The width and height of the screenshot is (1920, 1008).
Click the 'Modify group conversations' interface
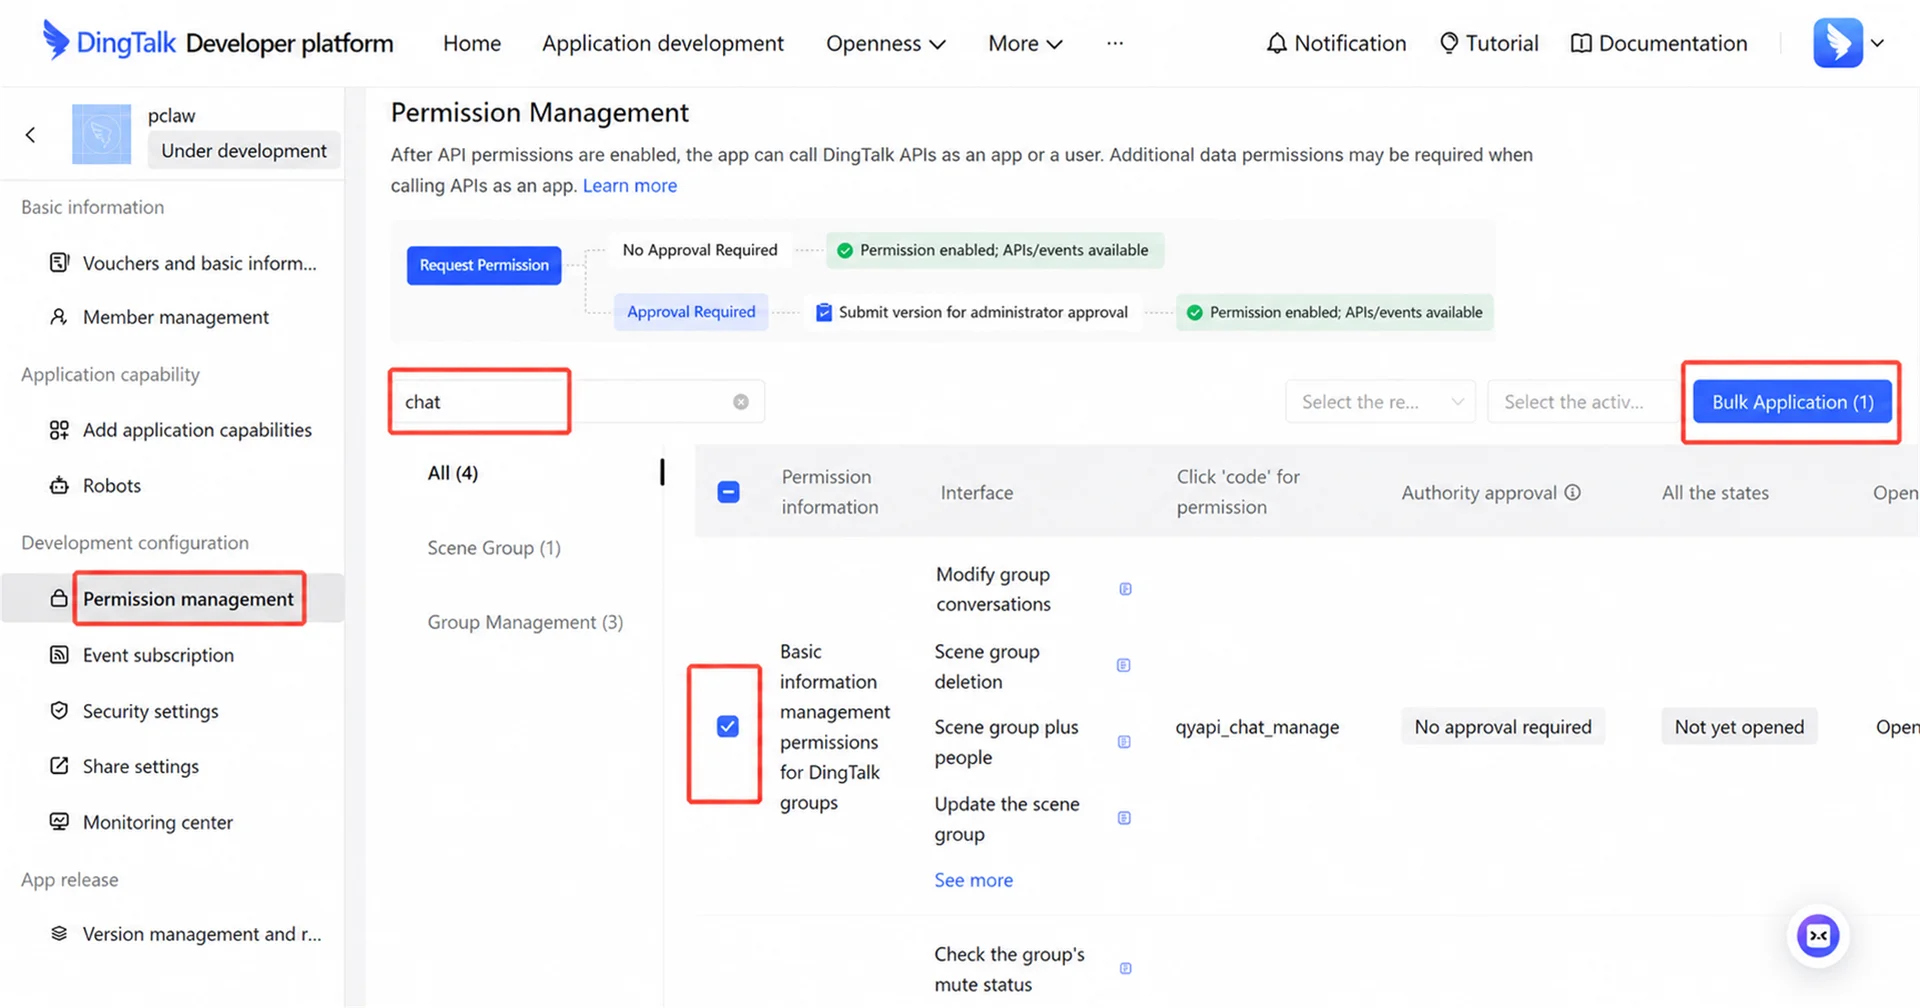point(993,589)
